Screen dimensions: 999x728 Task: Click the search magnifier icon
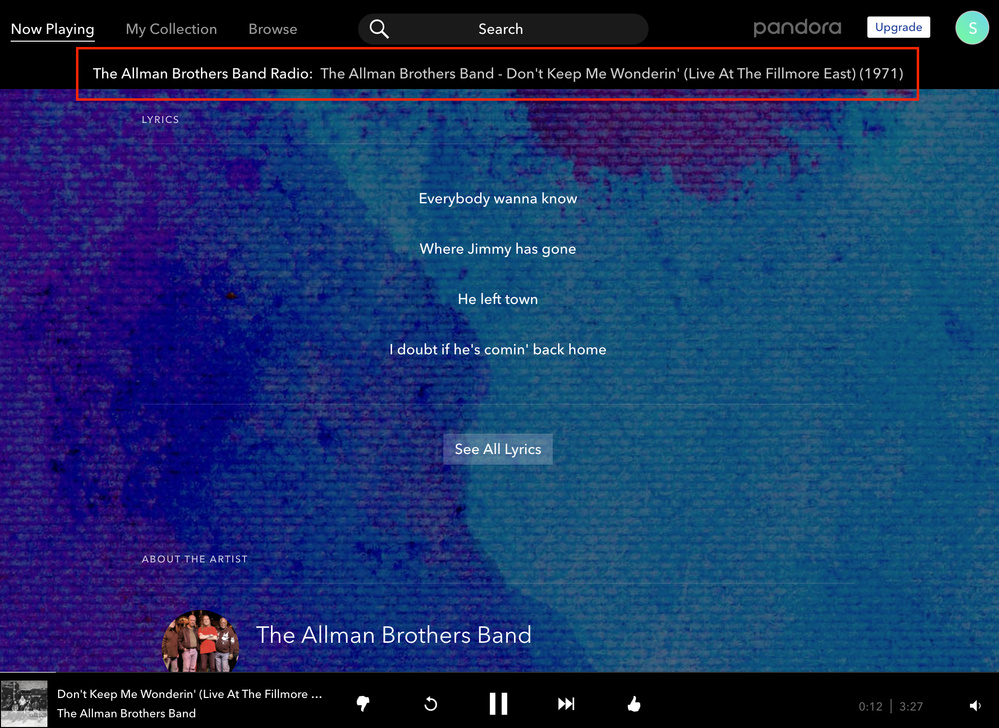[x=379, y=29]
